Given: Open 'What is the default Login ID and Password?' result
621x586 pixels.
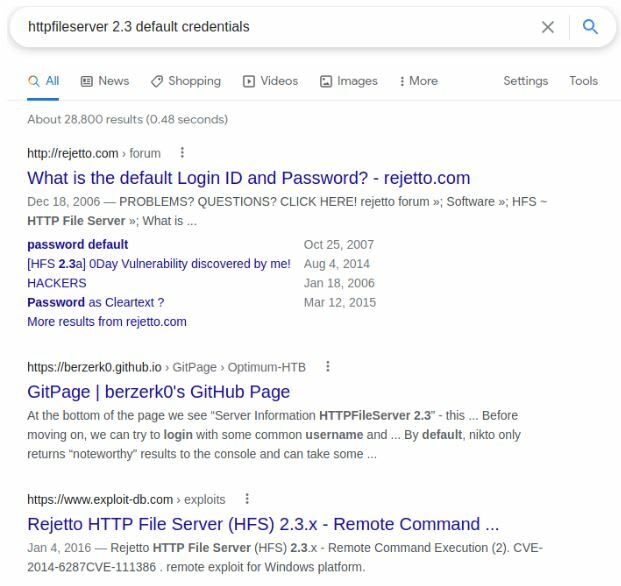Looking at the screenshot, I should tap(249, 178).
